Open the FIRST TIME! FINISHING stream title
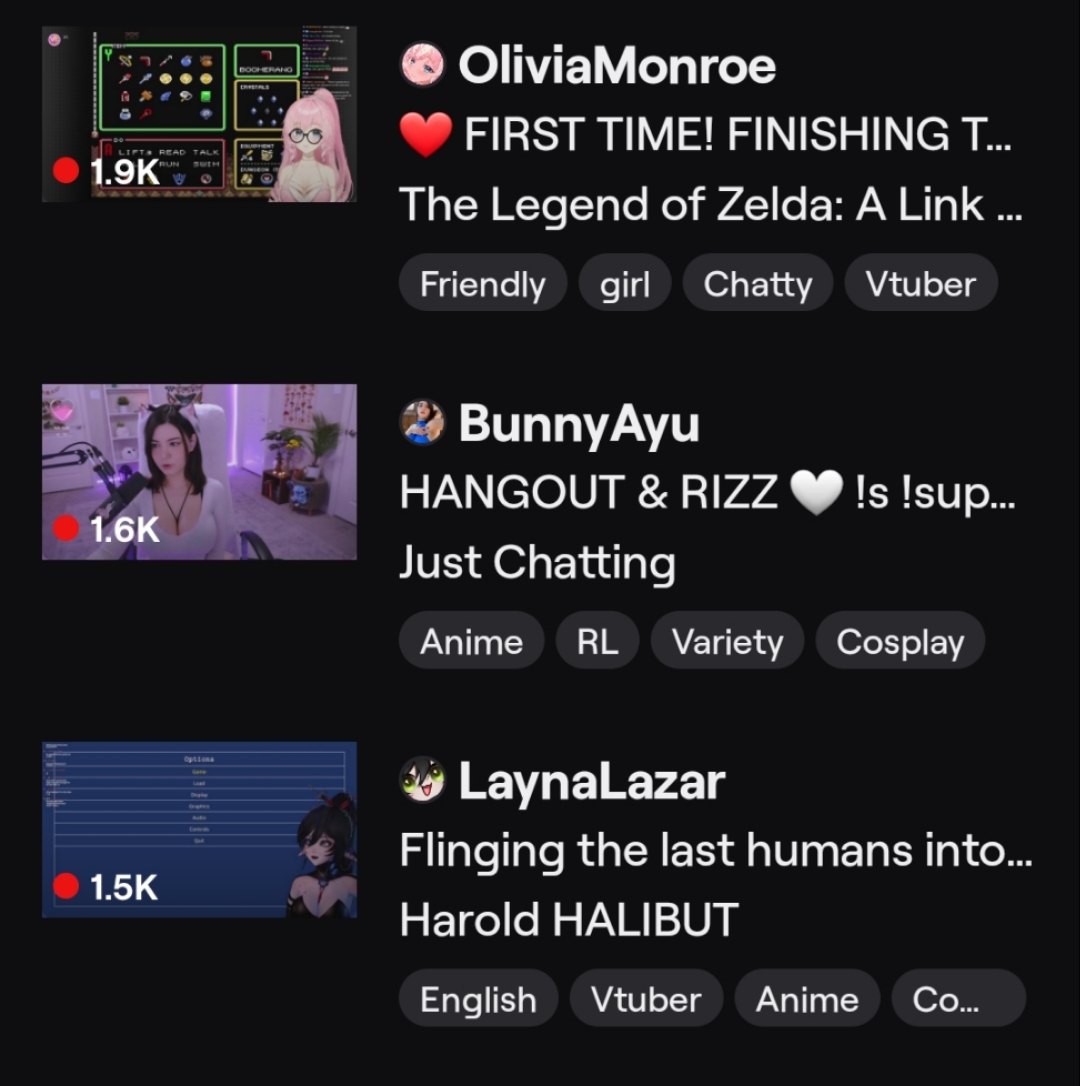 click(705, 134)
